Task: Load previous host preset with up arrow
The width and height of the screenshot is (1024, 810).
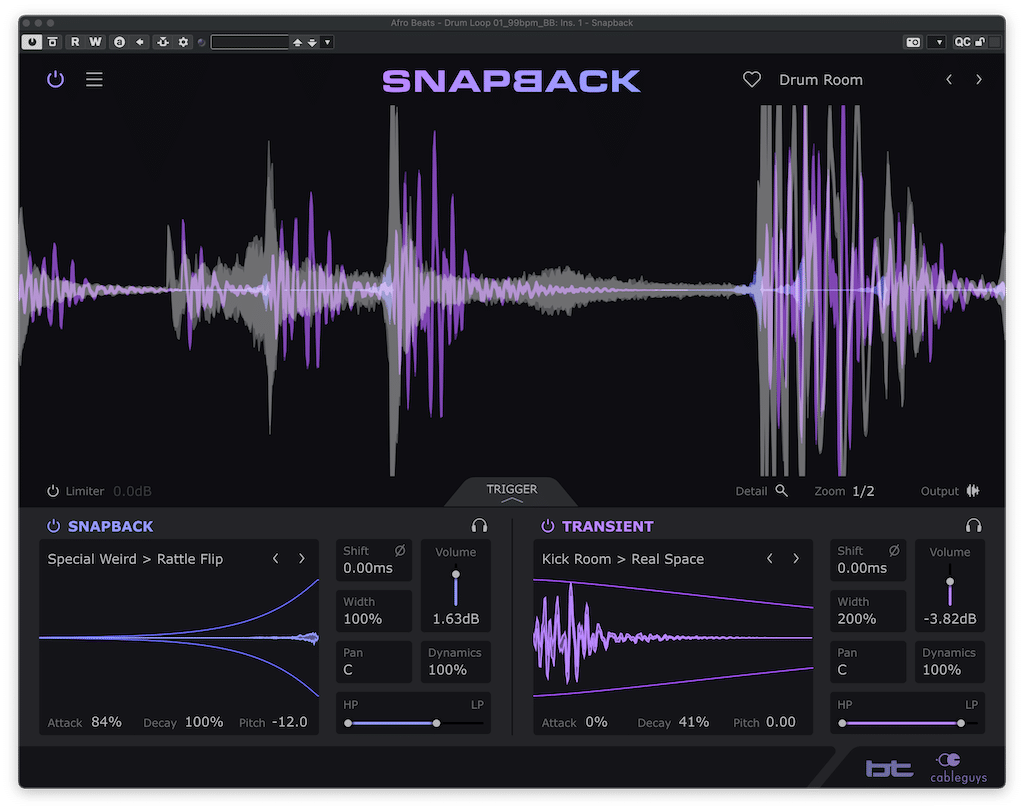Action: 297,42
